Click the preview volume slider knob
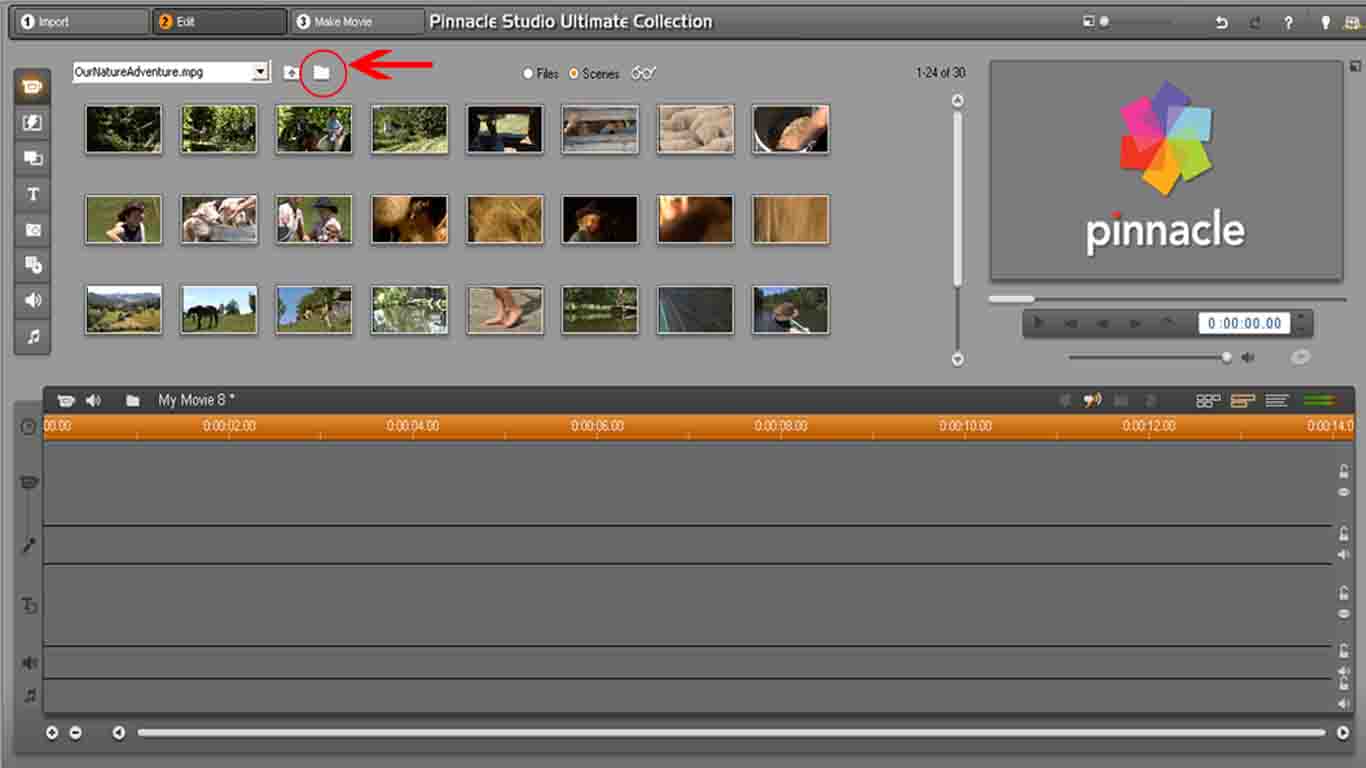 tap(1227, 357)
